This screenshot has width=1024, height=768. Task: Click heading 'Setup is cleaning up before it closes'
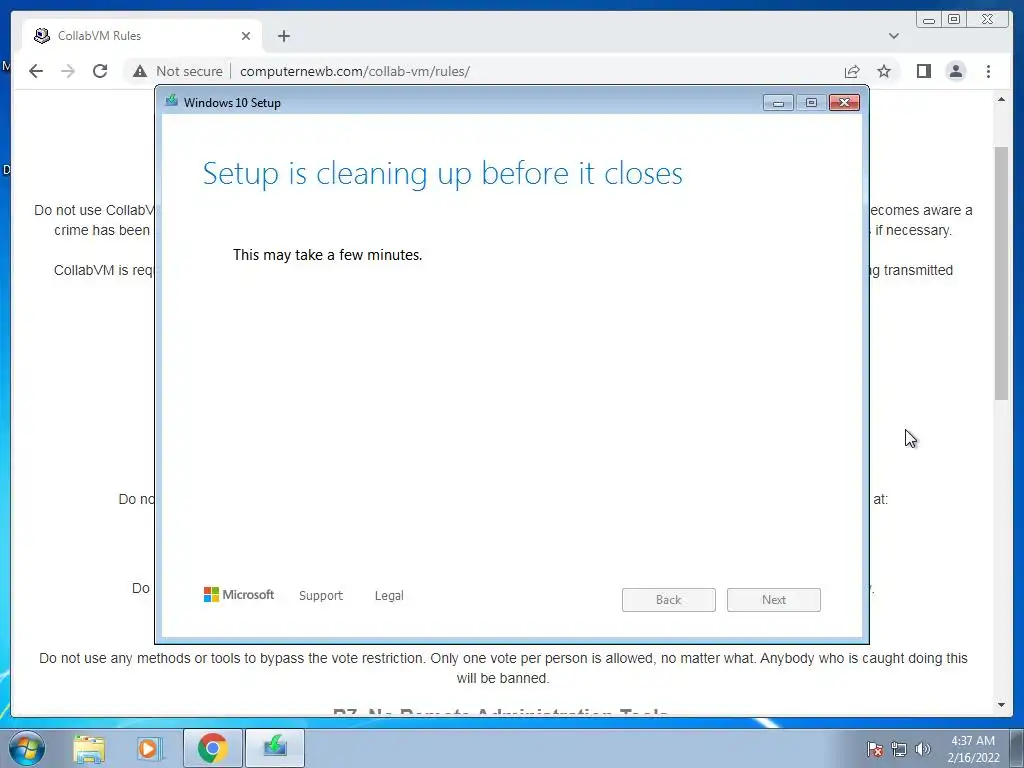[443, 174]
